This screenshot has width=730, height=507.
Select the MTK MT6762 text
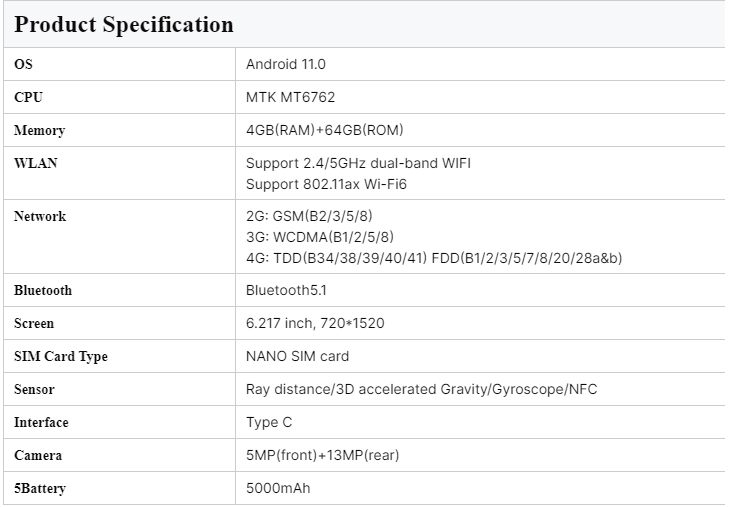tap(290, 97)
